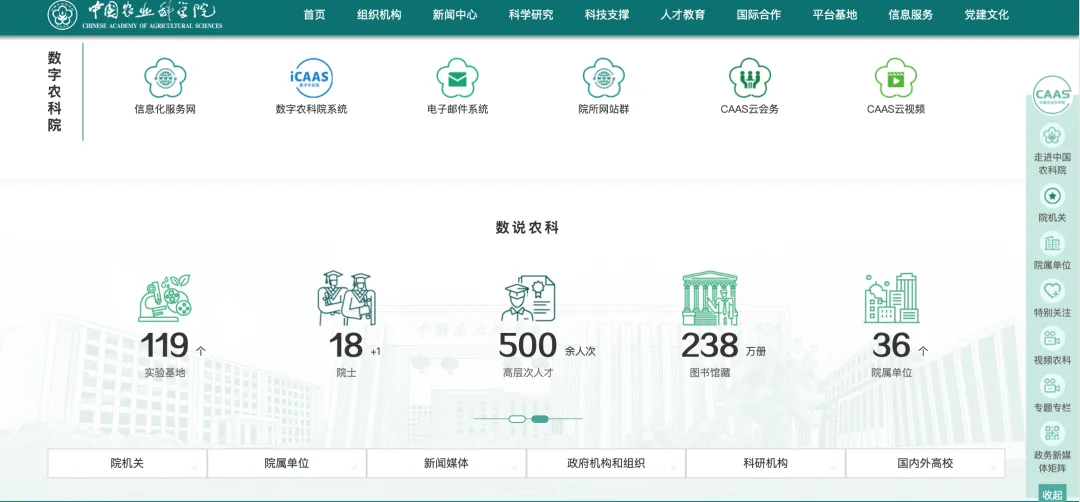
Task: Select the first carousel pagination dot
Action: click(x=517, y=419)
